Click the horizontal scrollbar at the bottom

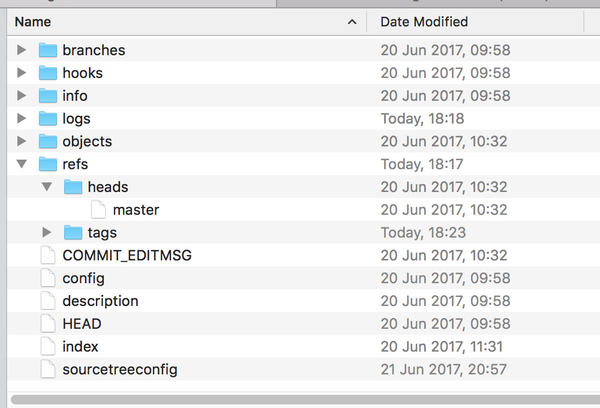[300, 401]
